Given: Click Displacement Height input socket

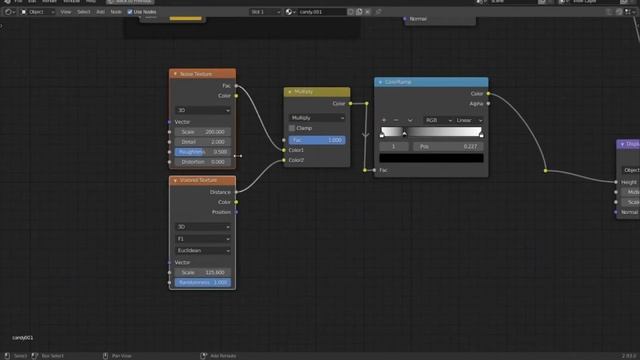Looking at the screenshot, I should tap(616, 182).
